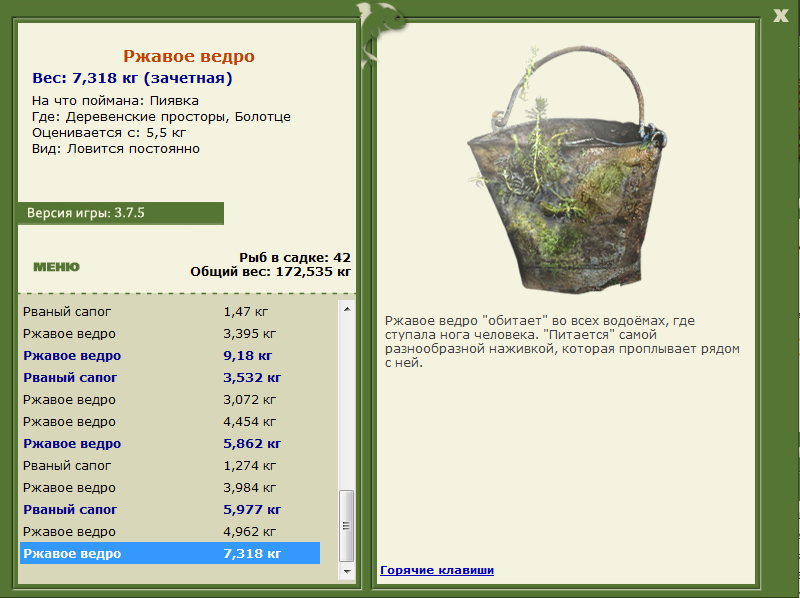Select Рваный сапог 1,274 кг row

170,465
